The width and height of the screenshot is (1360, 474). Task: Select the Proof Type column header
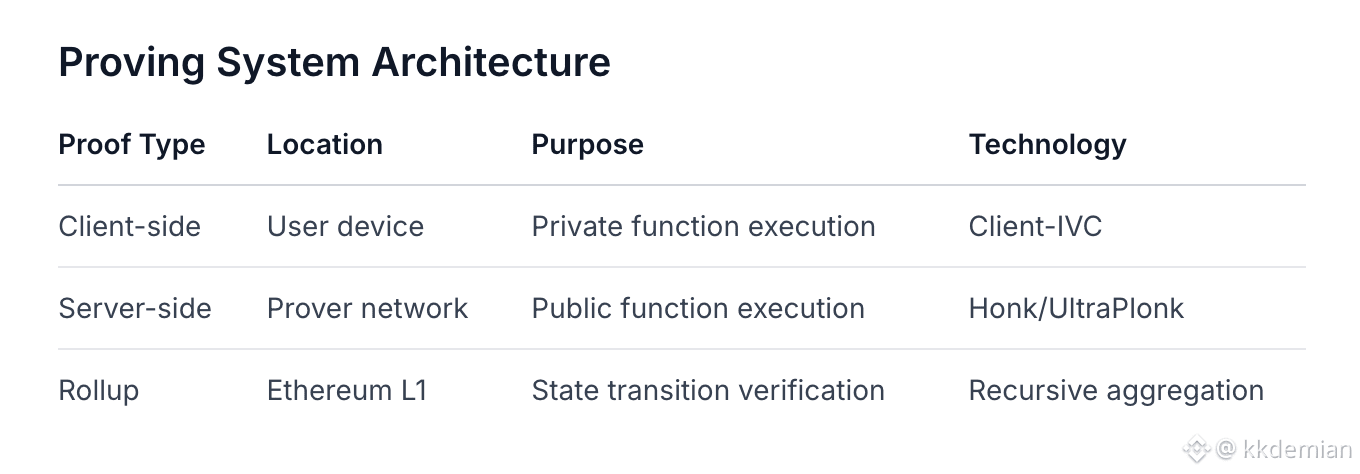coord(132,144)
